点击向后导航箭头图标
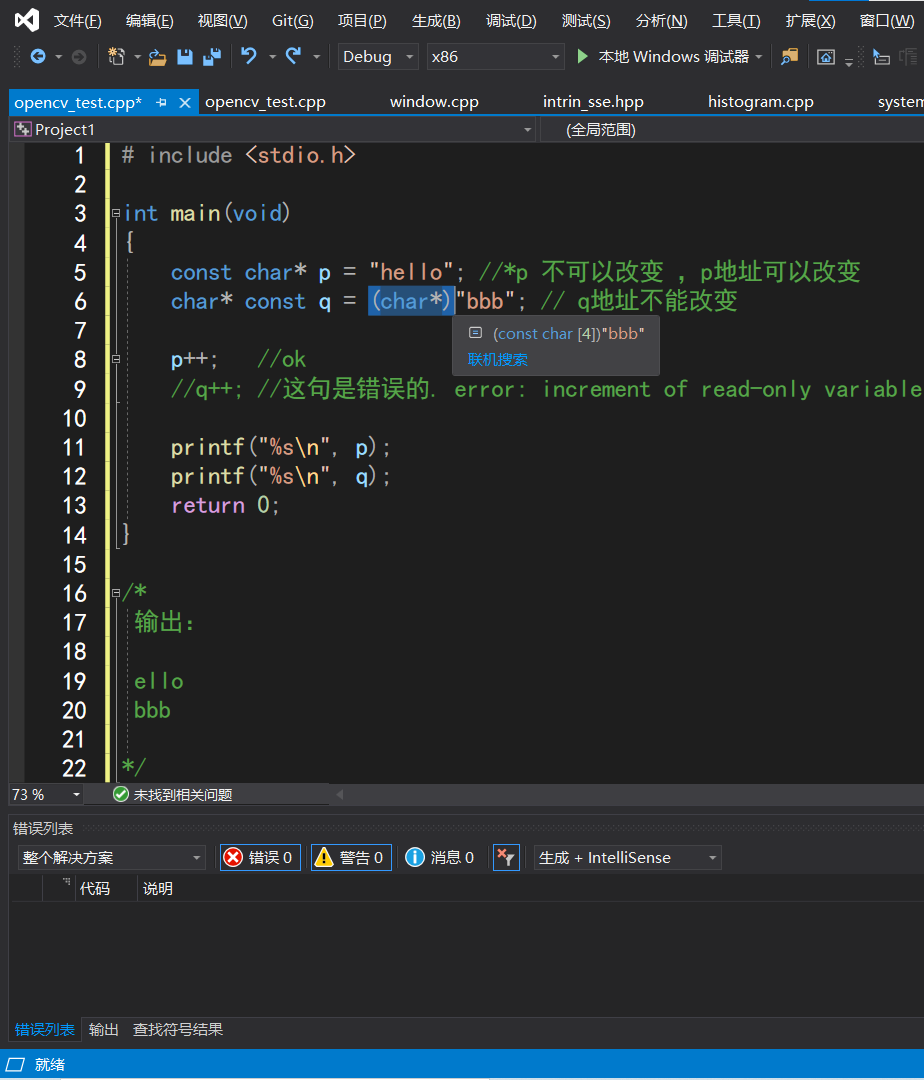The height and width of the screenshot is (1080, 924). [x=39, y=57]
